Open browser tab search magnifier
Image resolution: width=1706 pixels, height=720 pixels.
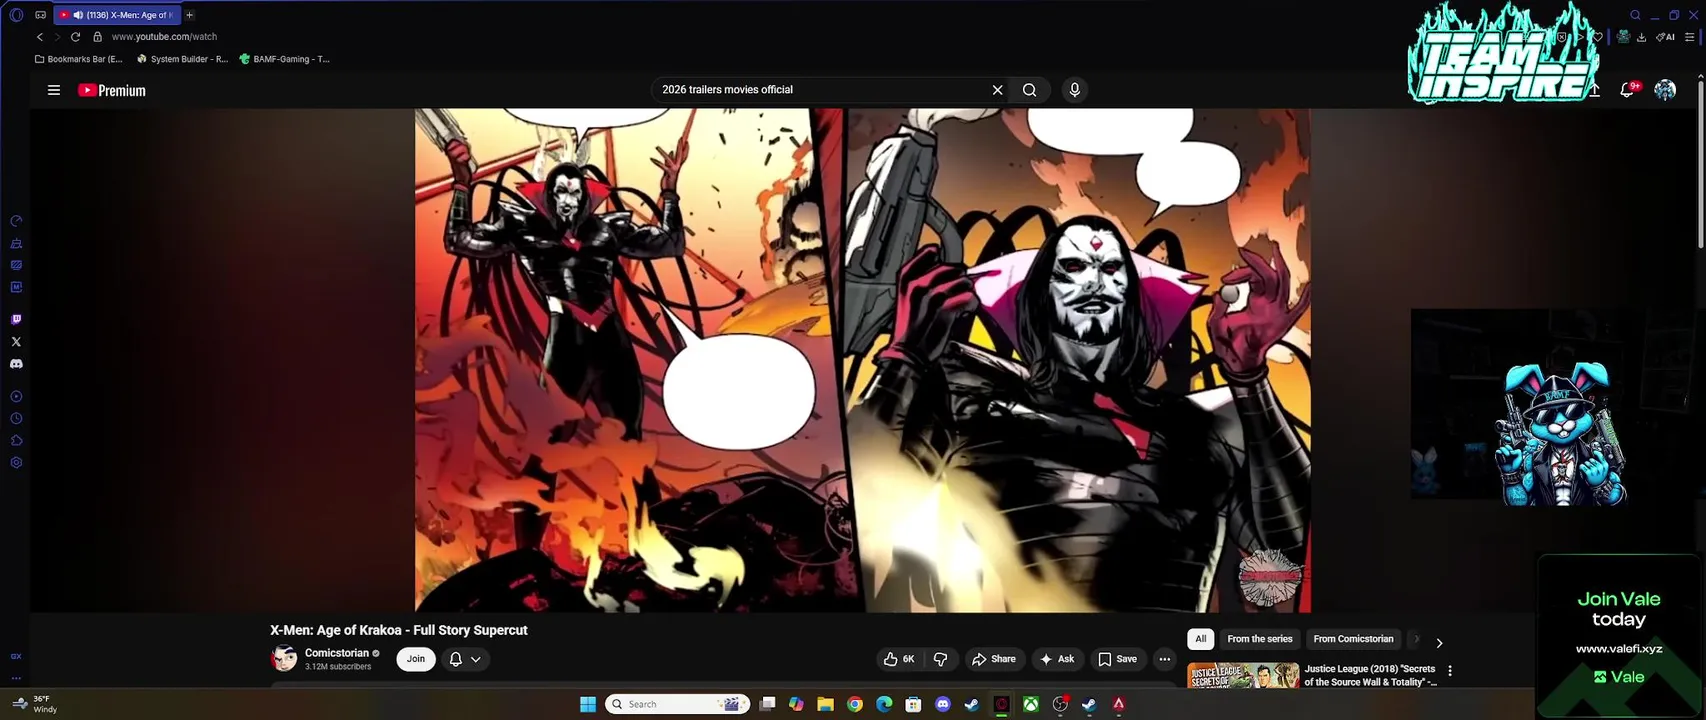coord(1635,15)
